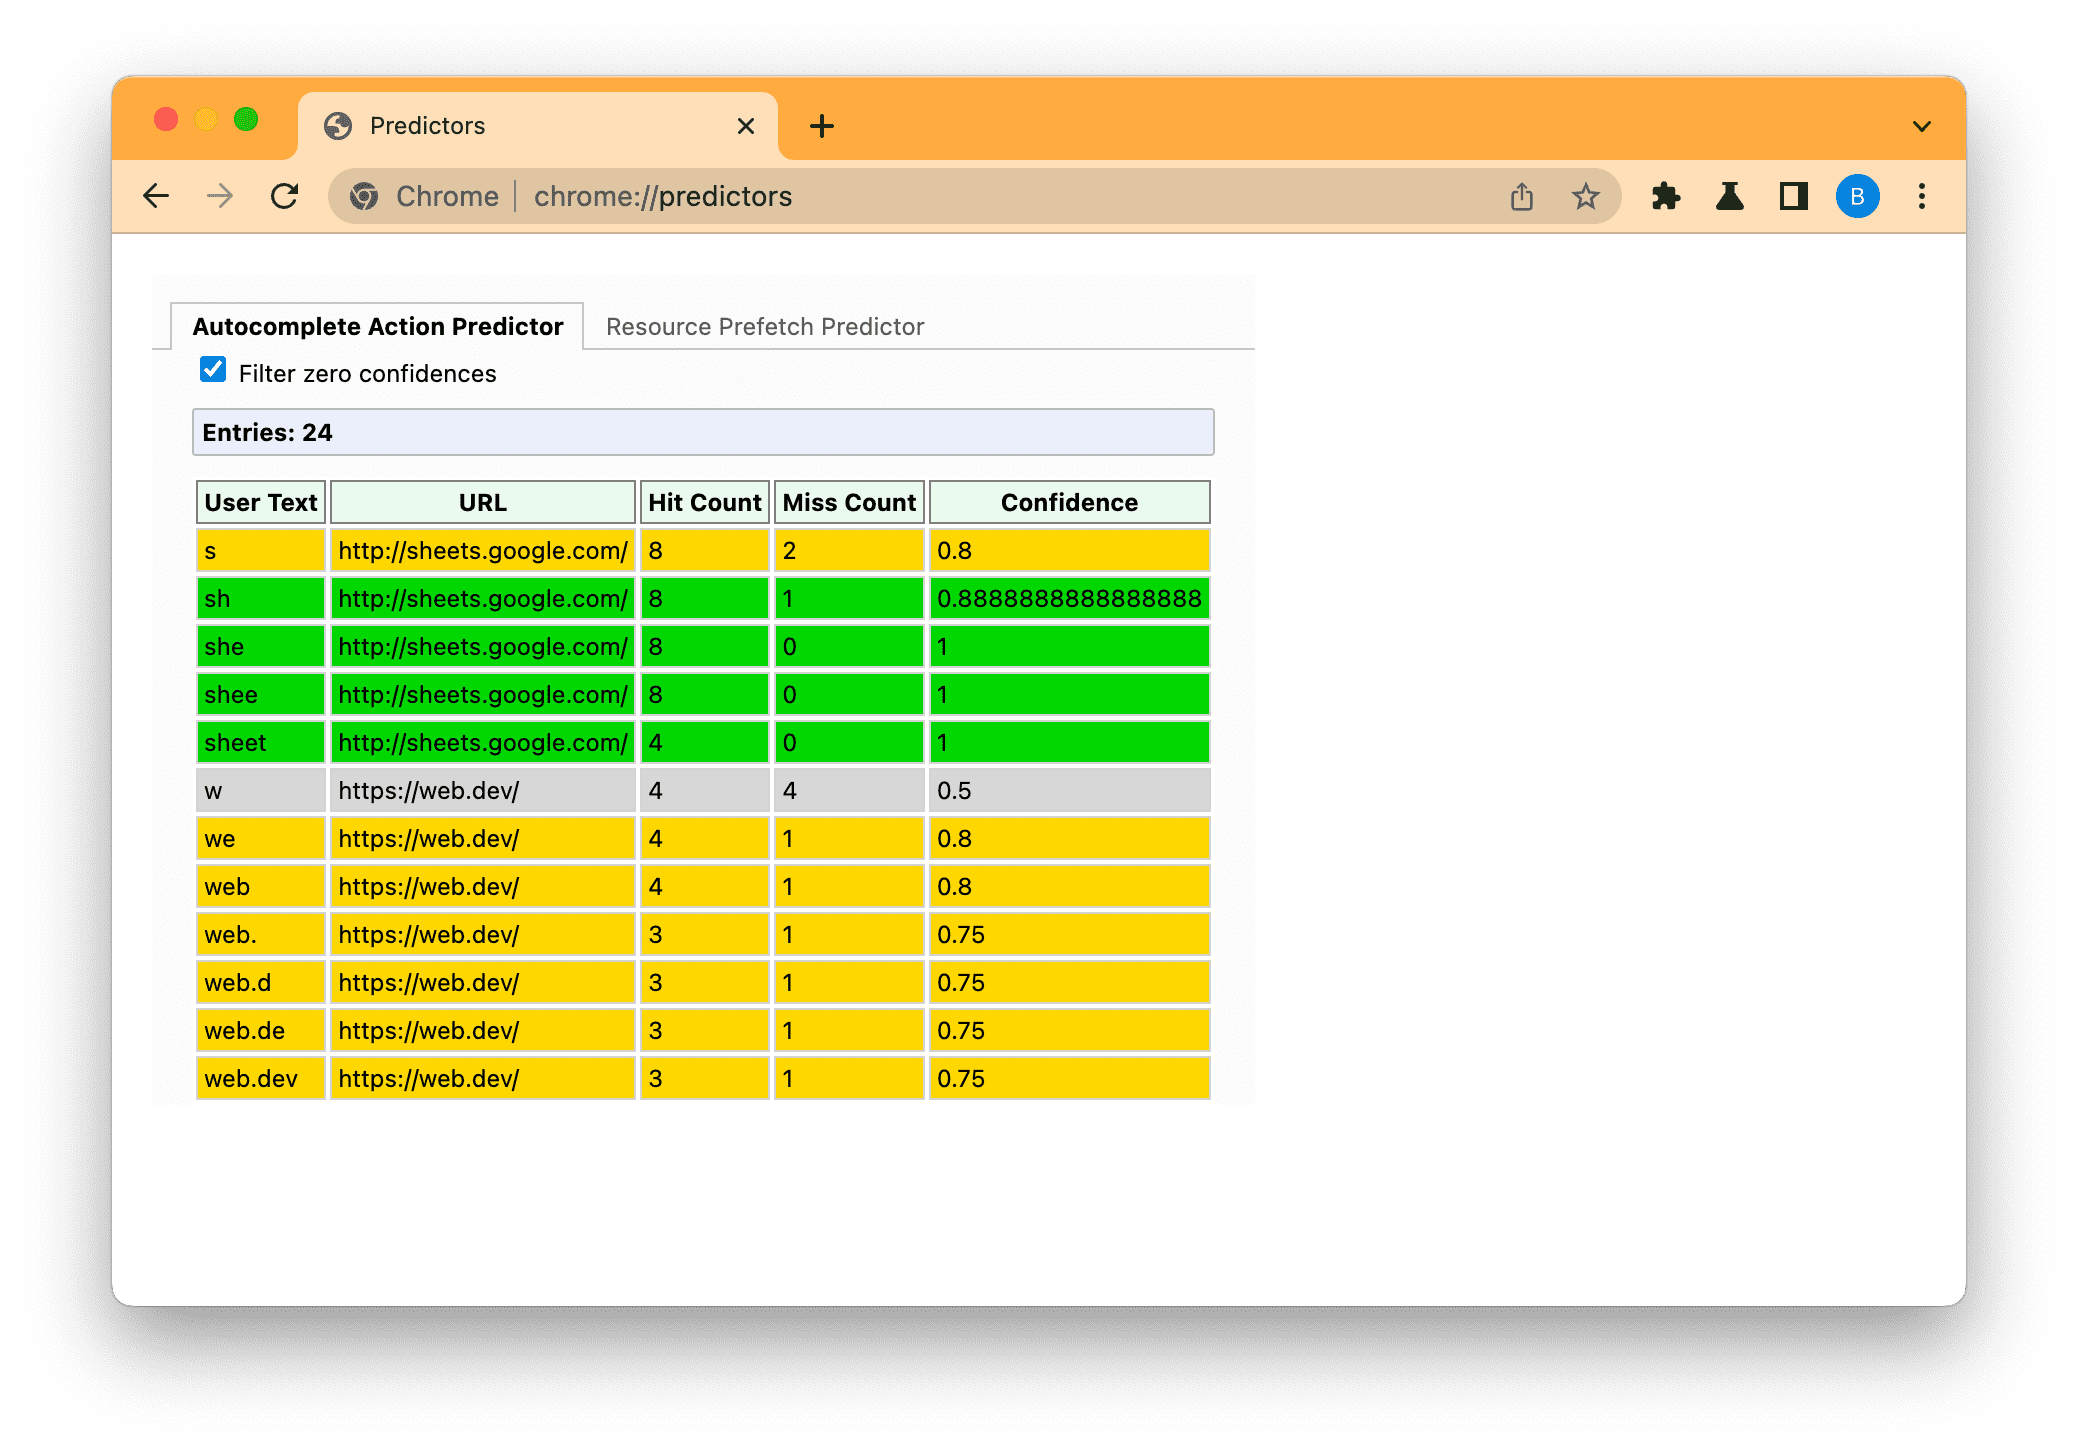Image resolution: width=2078 pixels, height=1454 pixels.
Task: Select the User Text column header
Action: [x=259, y=502]
